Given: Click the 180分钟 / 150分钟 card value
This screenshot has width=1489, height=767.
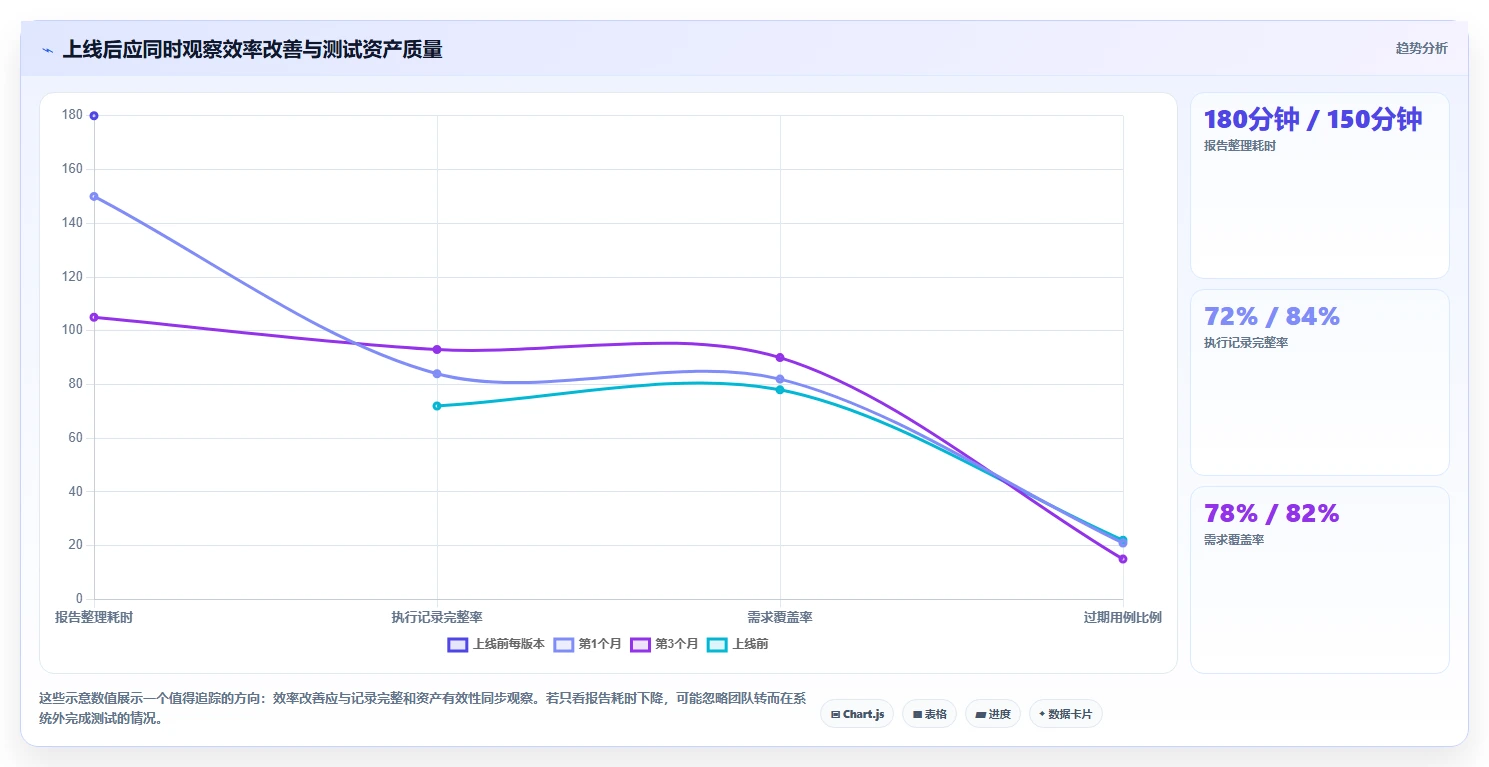Looking at the screenshot, I should click(1313, 119).
